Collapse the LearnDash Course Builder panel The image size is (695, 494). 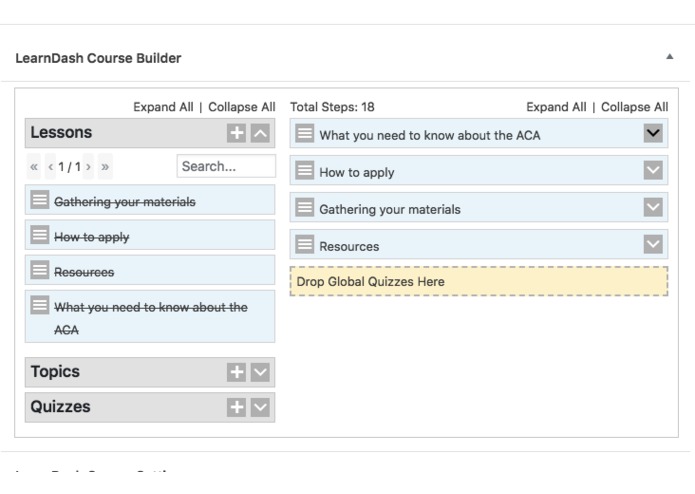668,58
